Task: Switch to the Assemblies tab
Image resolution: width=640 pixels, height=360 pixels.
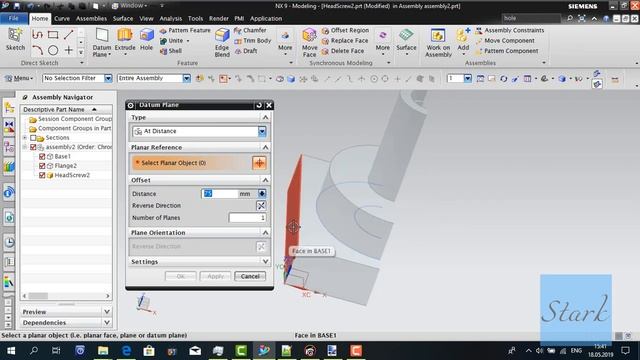Action: (x=91, y=19)
